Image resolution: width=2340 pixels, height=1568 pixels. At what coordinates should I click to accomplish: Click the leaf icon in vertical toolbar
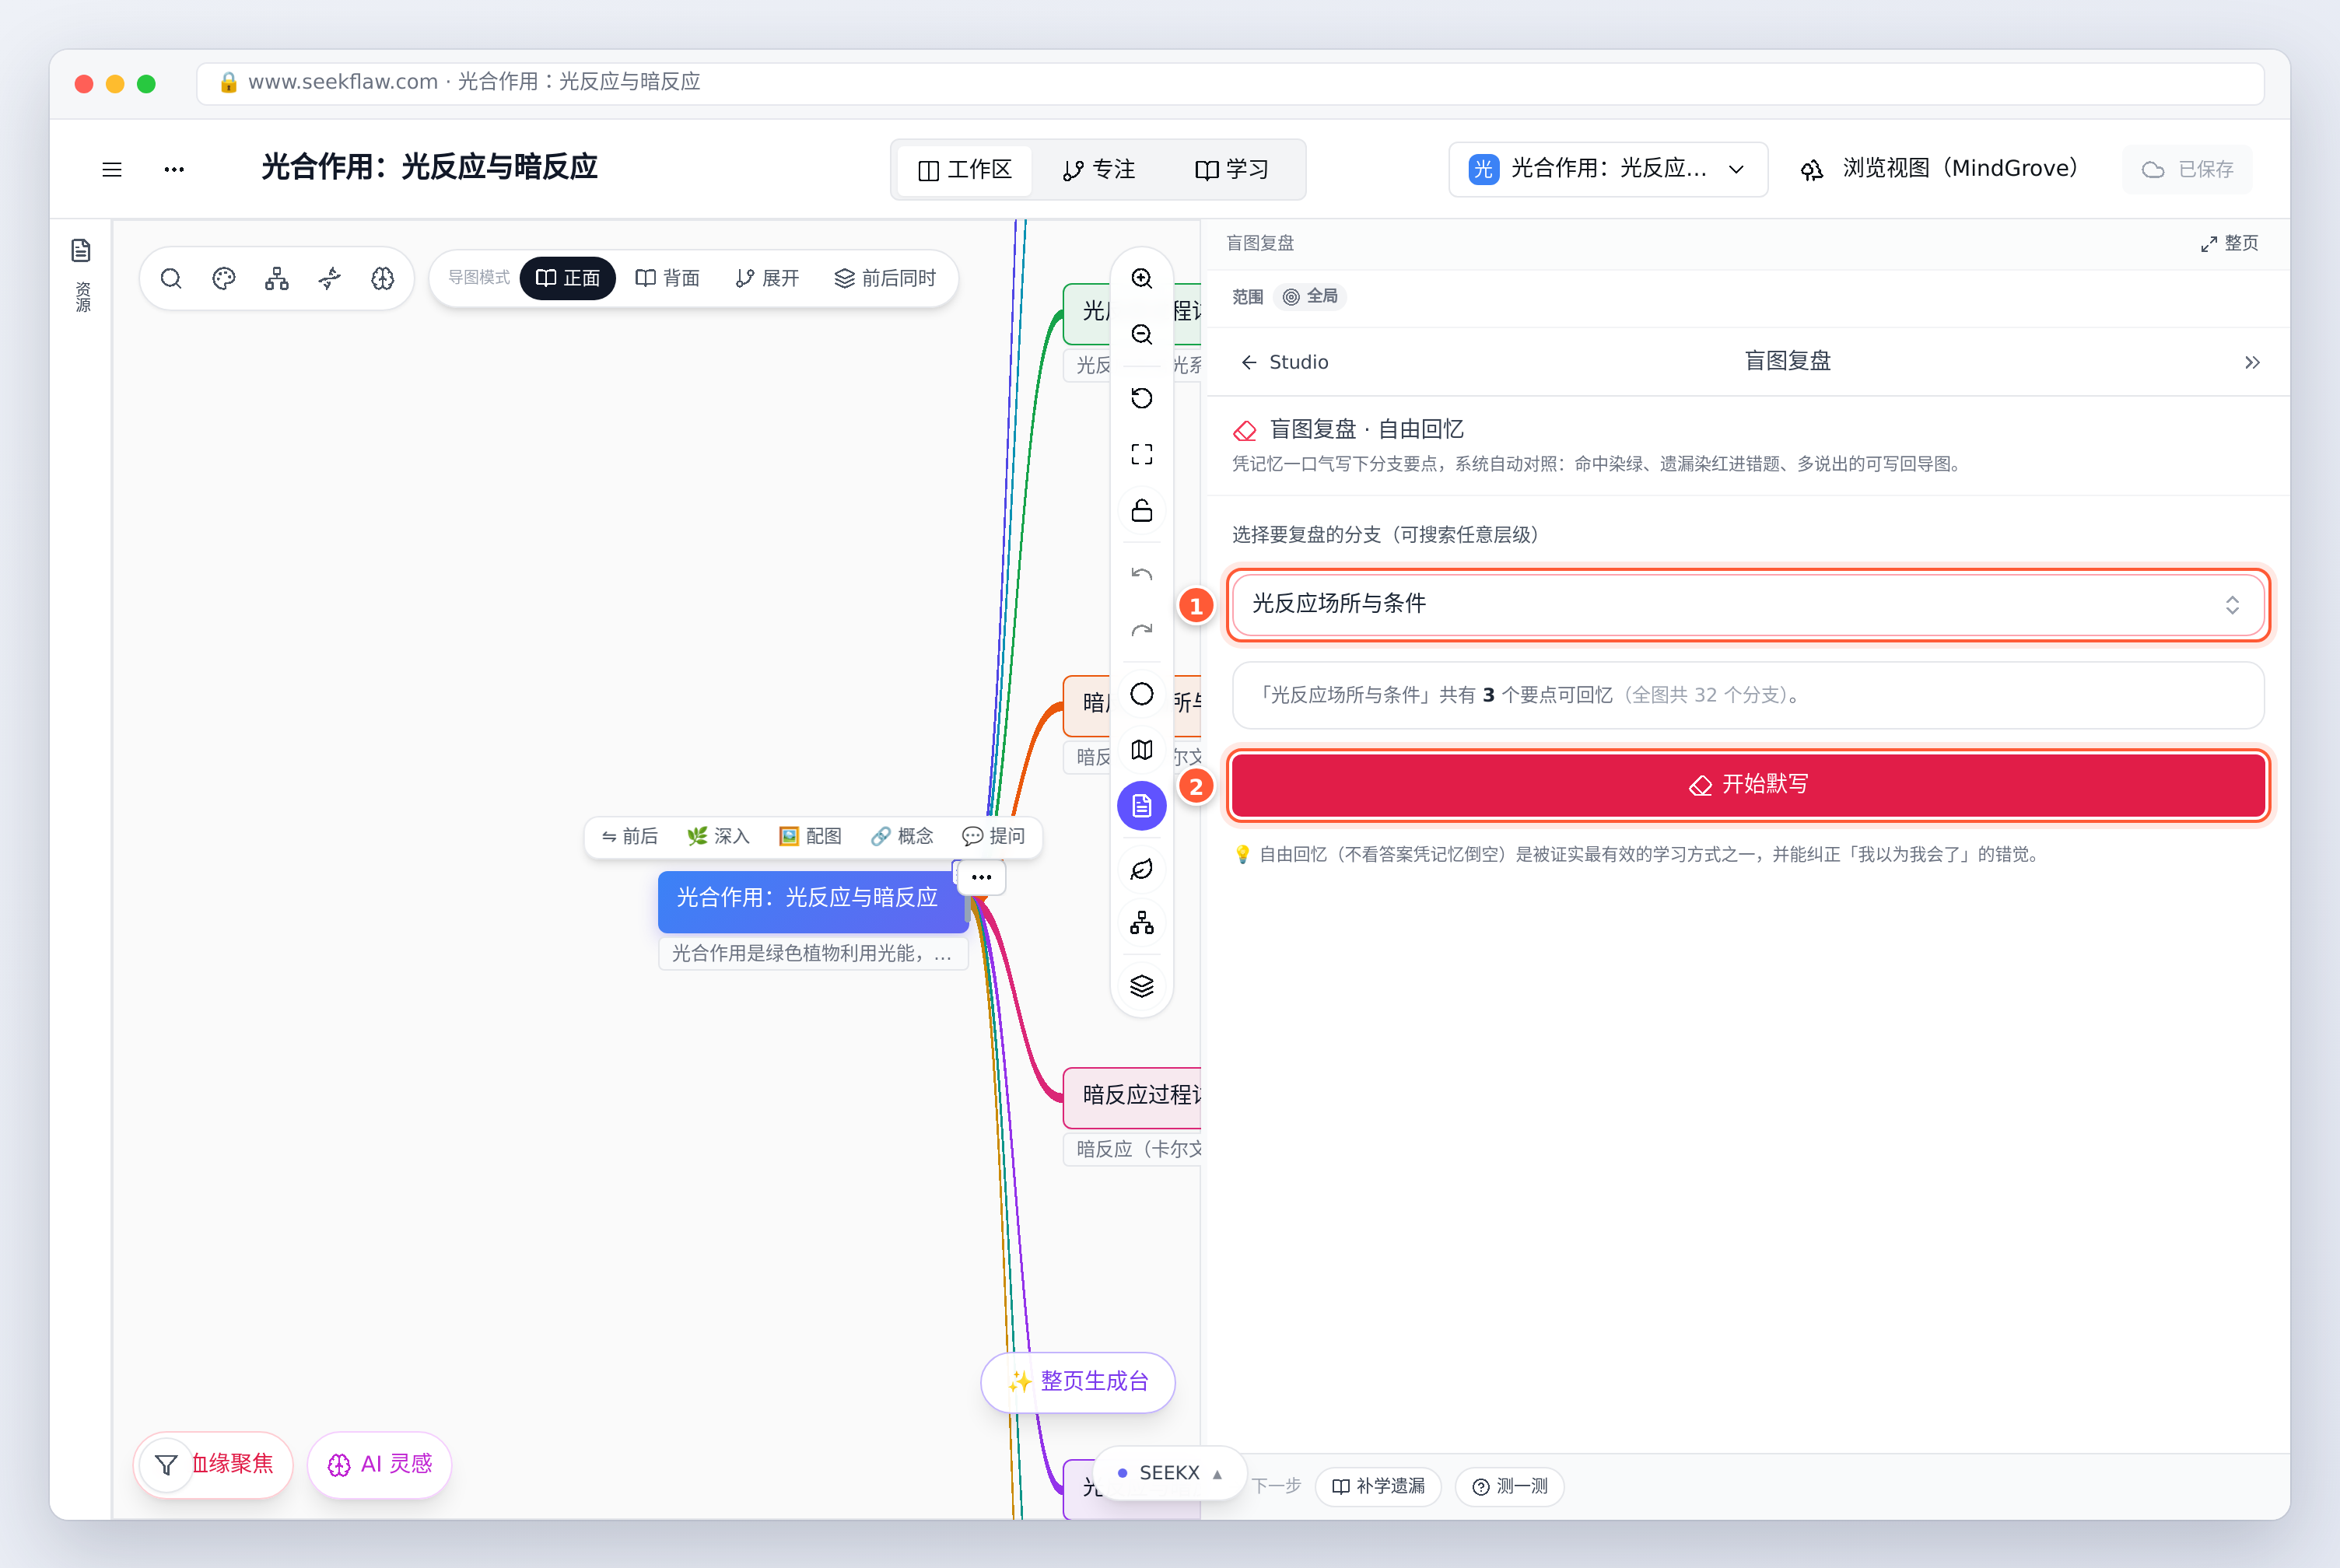[x=1142, y=869]
